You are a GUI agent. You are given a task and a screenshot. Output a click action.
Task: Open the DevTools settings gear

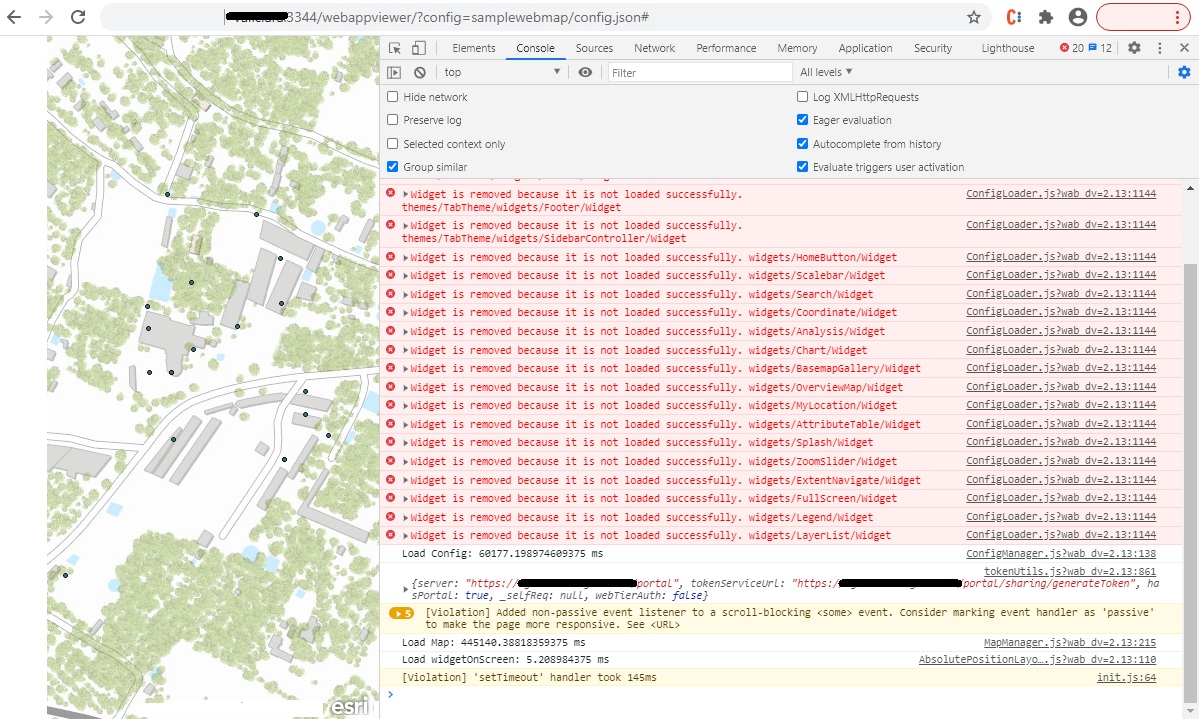1134,47
